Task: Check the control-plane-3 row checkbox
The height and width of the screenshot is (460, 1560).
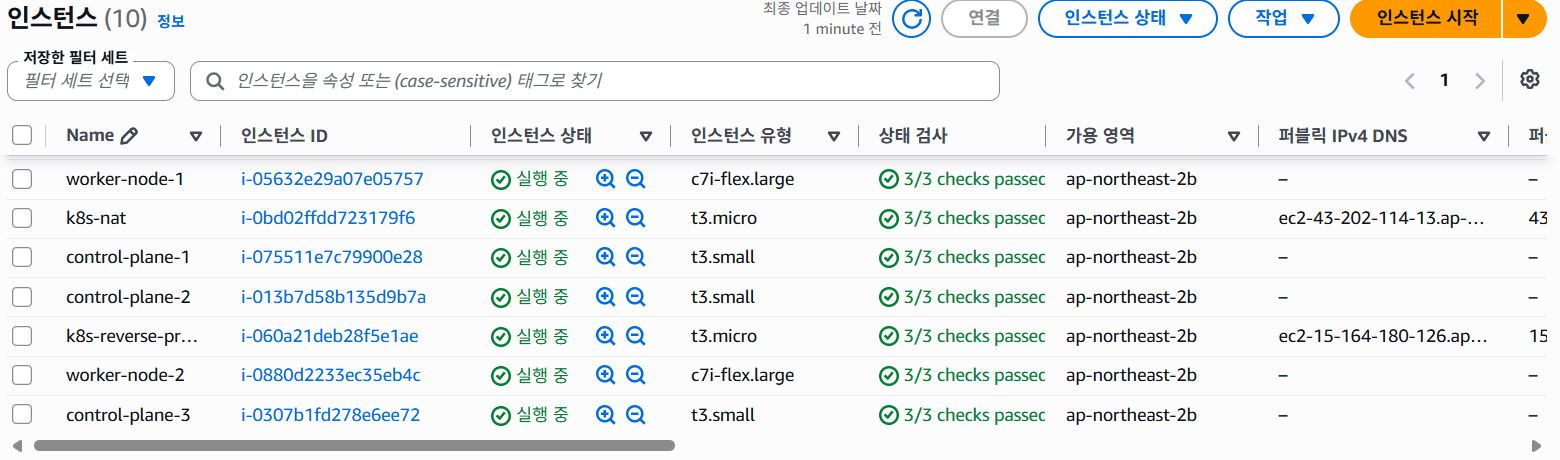Action: (22, 414)
